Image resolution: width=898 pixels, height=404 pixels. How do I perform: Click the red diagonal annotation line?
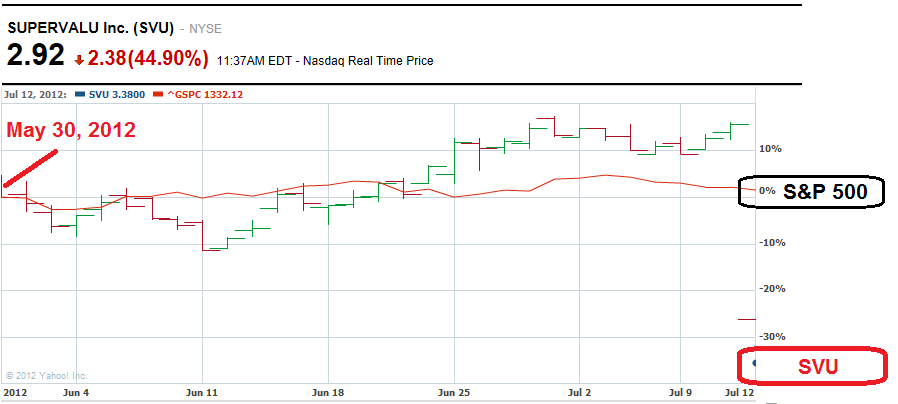[30, 169]
